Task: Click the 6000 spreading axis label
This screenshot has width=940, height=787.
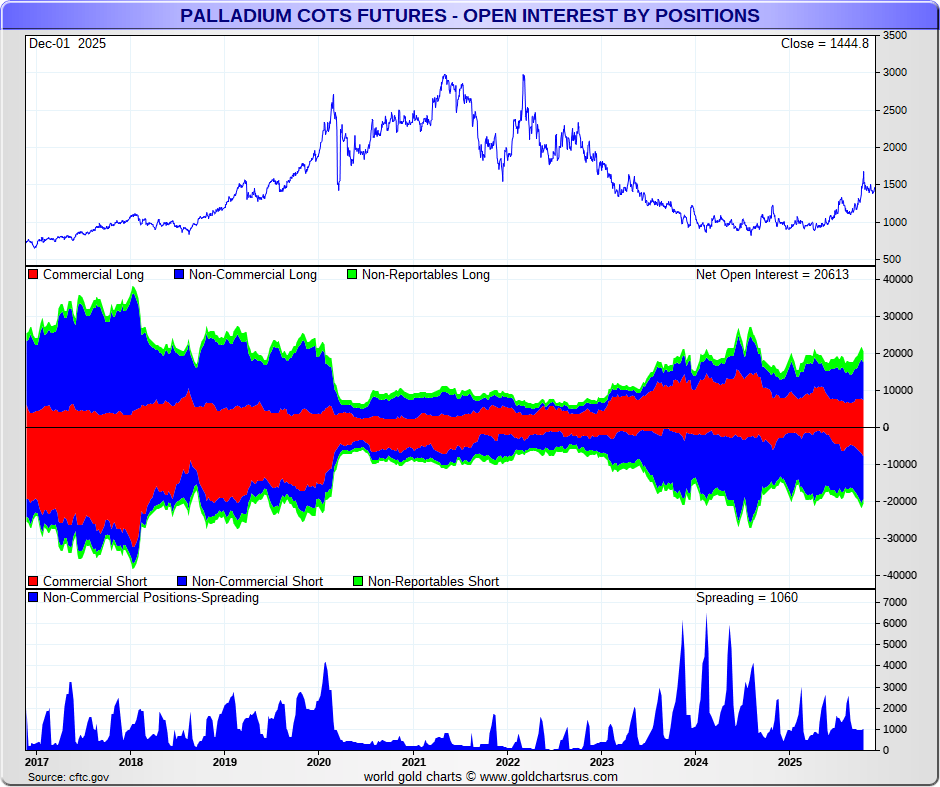Action: click(x=895, y=623)
